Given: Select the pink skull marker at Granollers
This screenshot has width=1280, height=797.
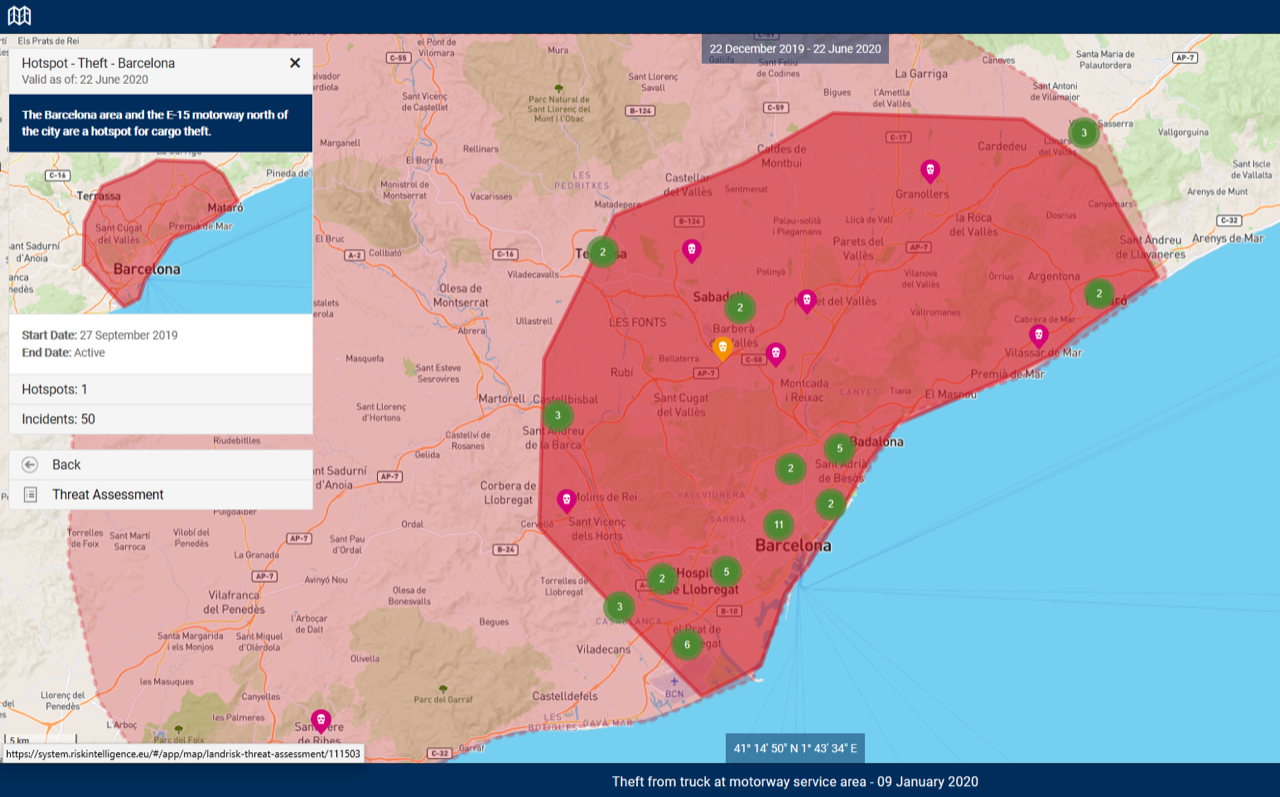Looking at the screenshot, I should 930,172.
